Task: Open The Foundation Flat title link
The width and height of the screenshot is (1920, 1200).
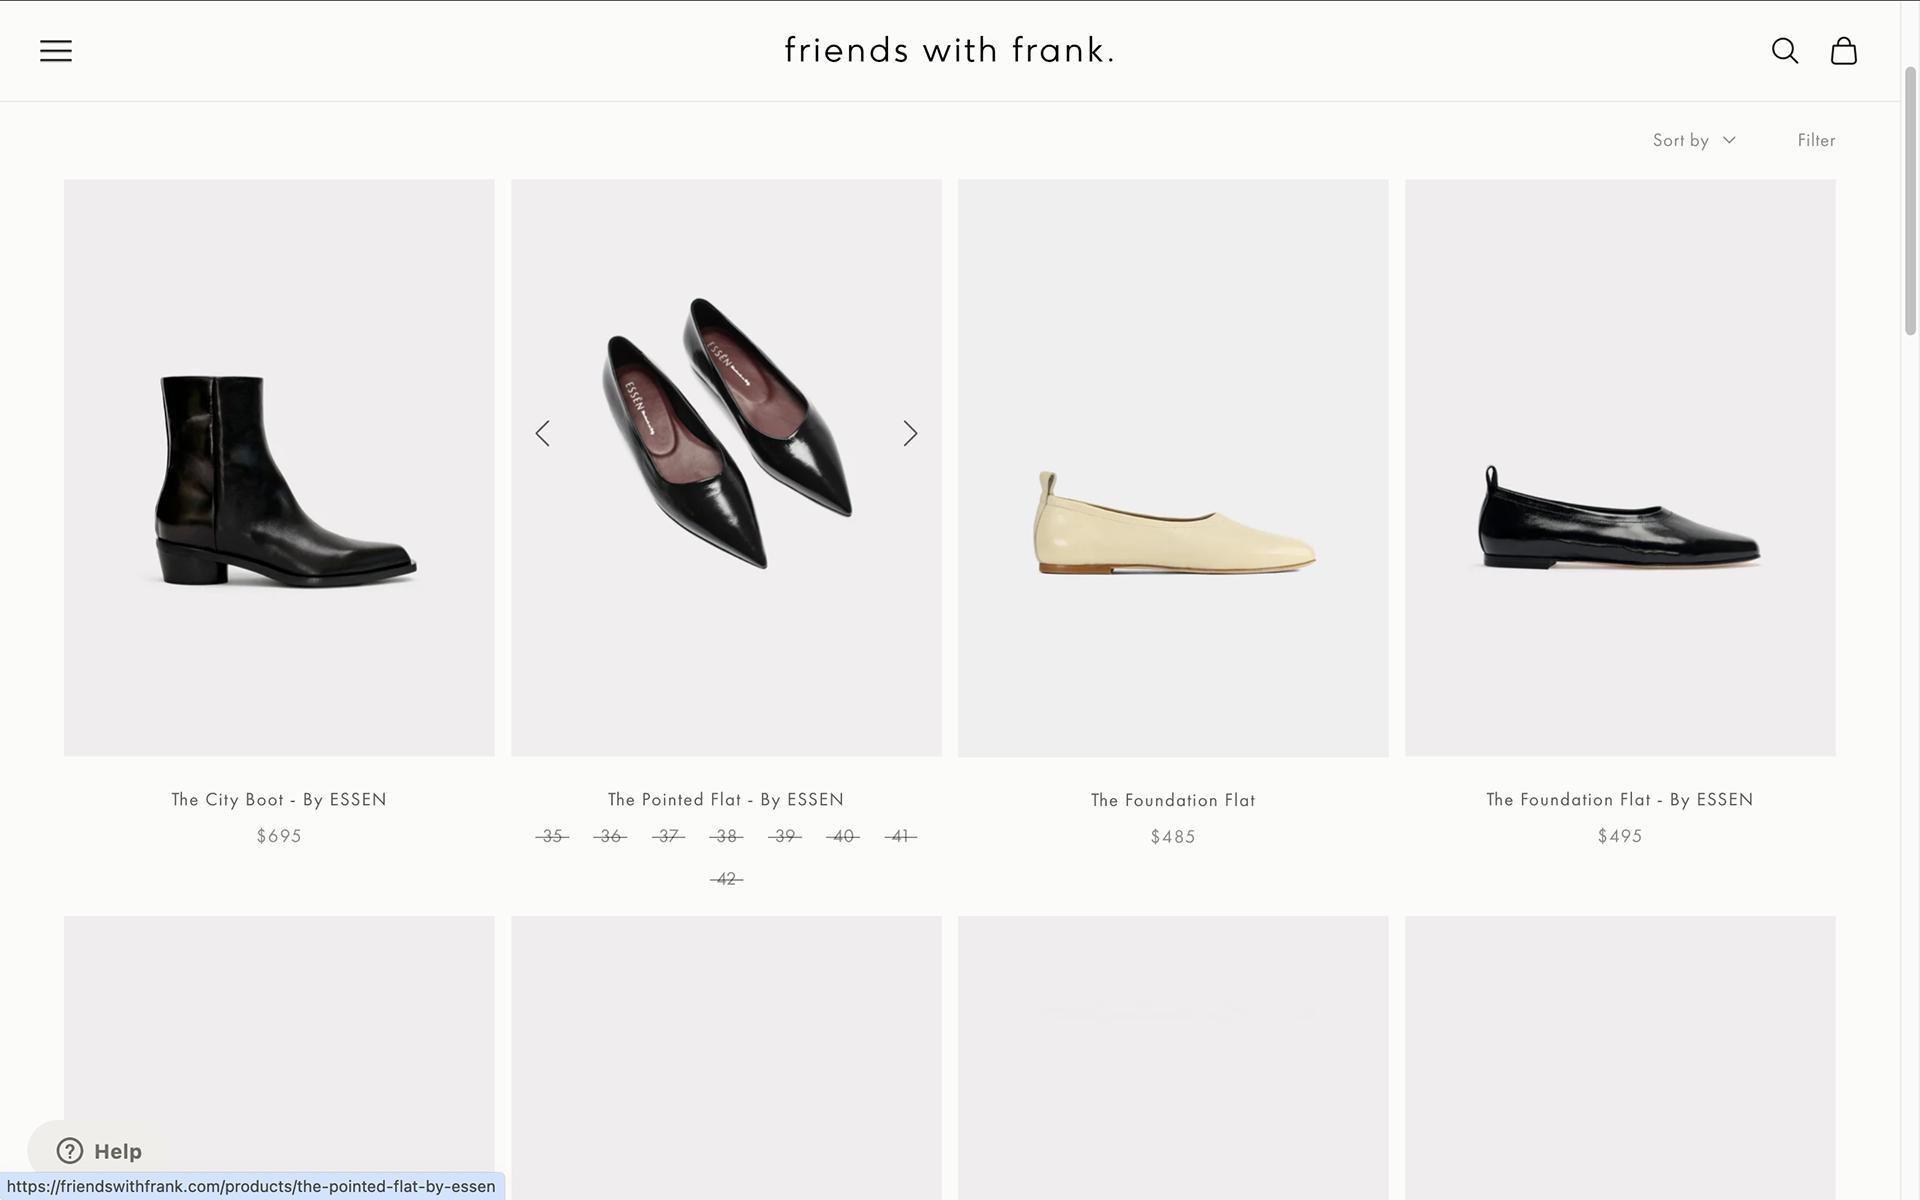Action: [x=1173, y=800]
